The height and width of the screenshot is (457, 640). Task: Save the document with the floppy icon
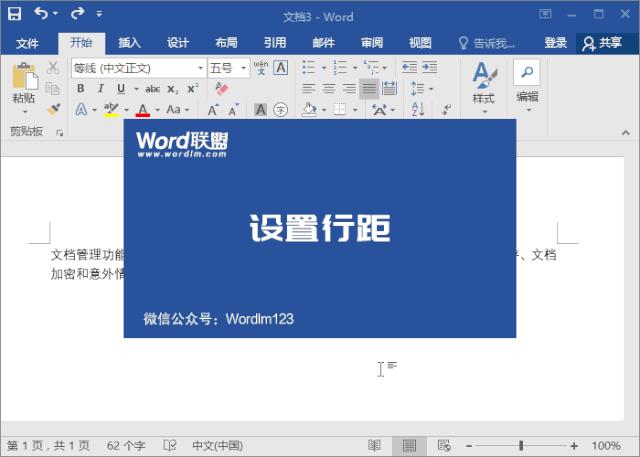(14, 14)
